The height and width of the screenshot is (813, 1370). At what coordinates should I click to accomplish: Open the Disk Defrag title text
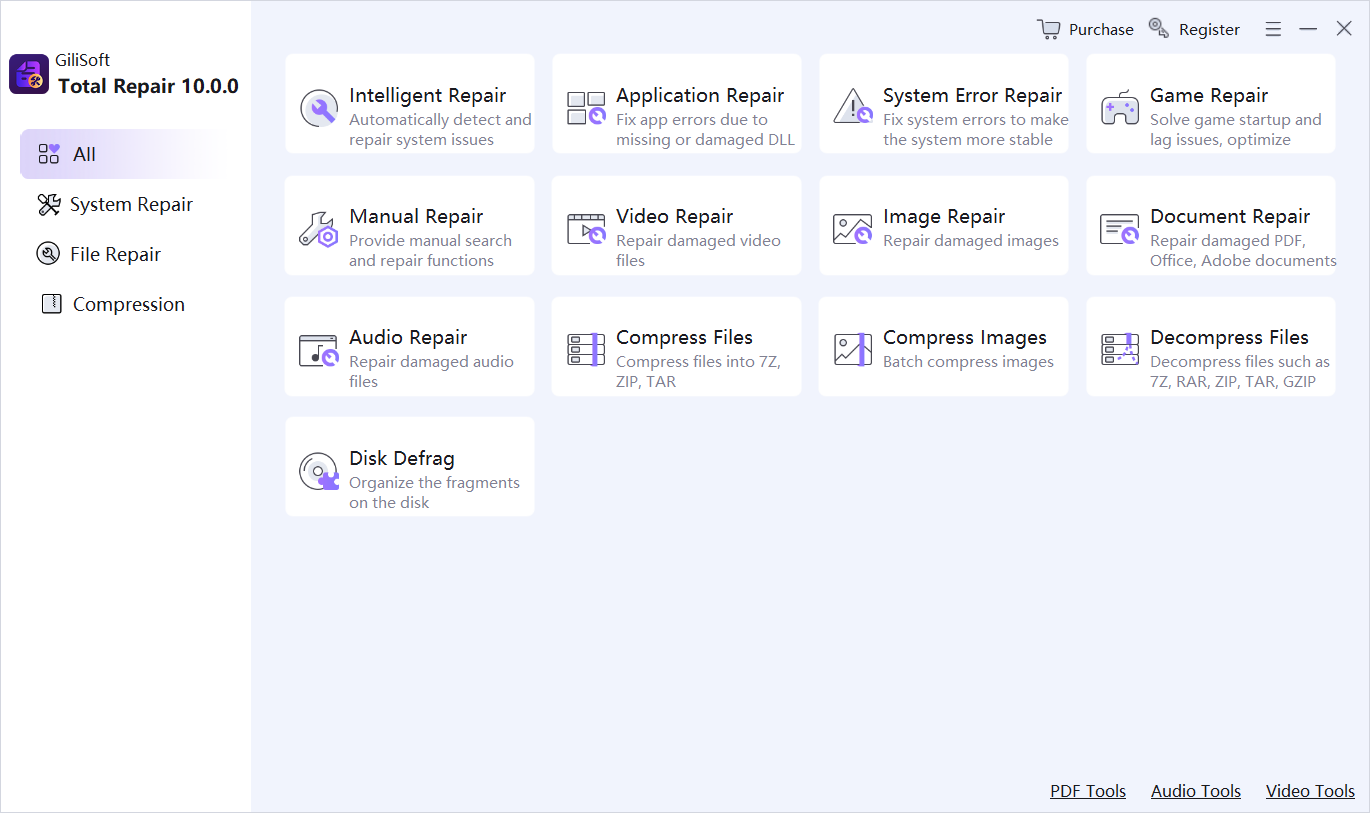[x=402, y=458]
